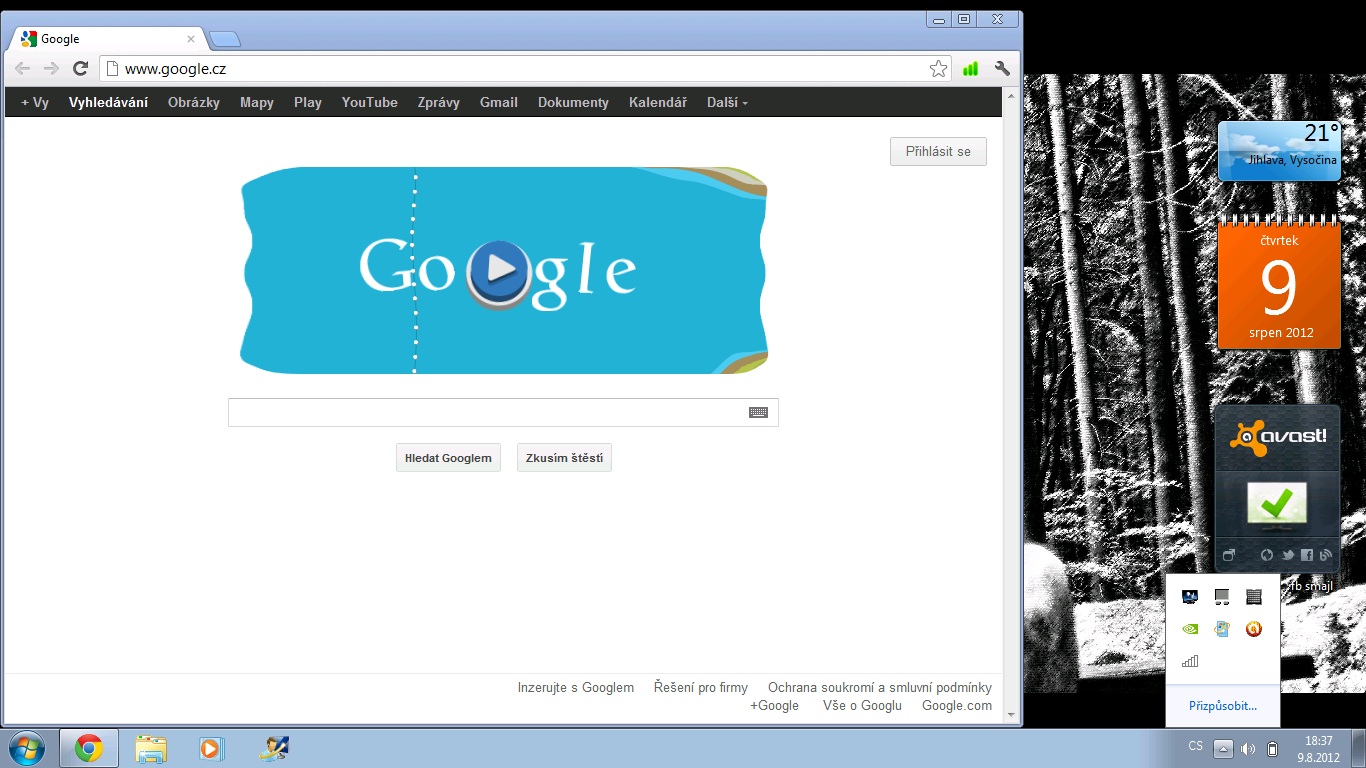
Task: Click the green checkmark avast status monitor
Action: 1277,504
